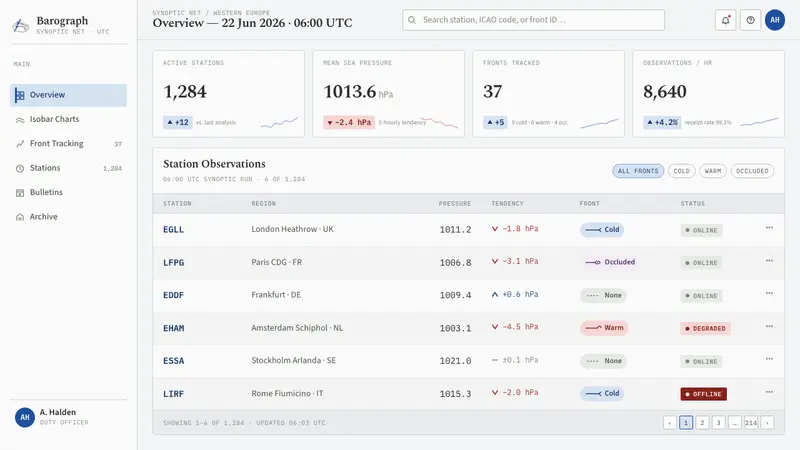Screen dimensions: 800x450
Task: Open row actions menu for EGLL
Action: pyautogui.click(x=769, y=228)
